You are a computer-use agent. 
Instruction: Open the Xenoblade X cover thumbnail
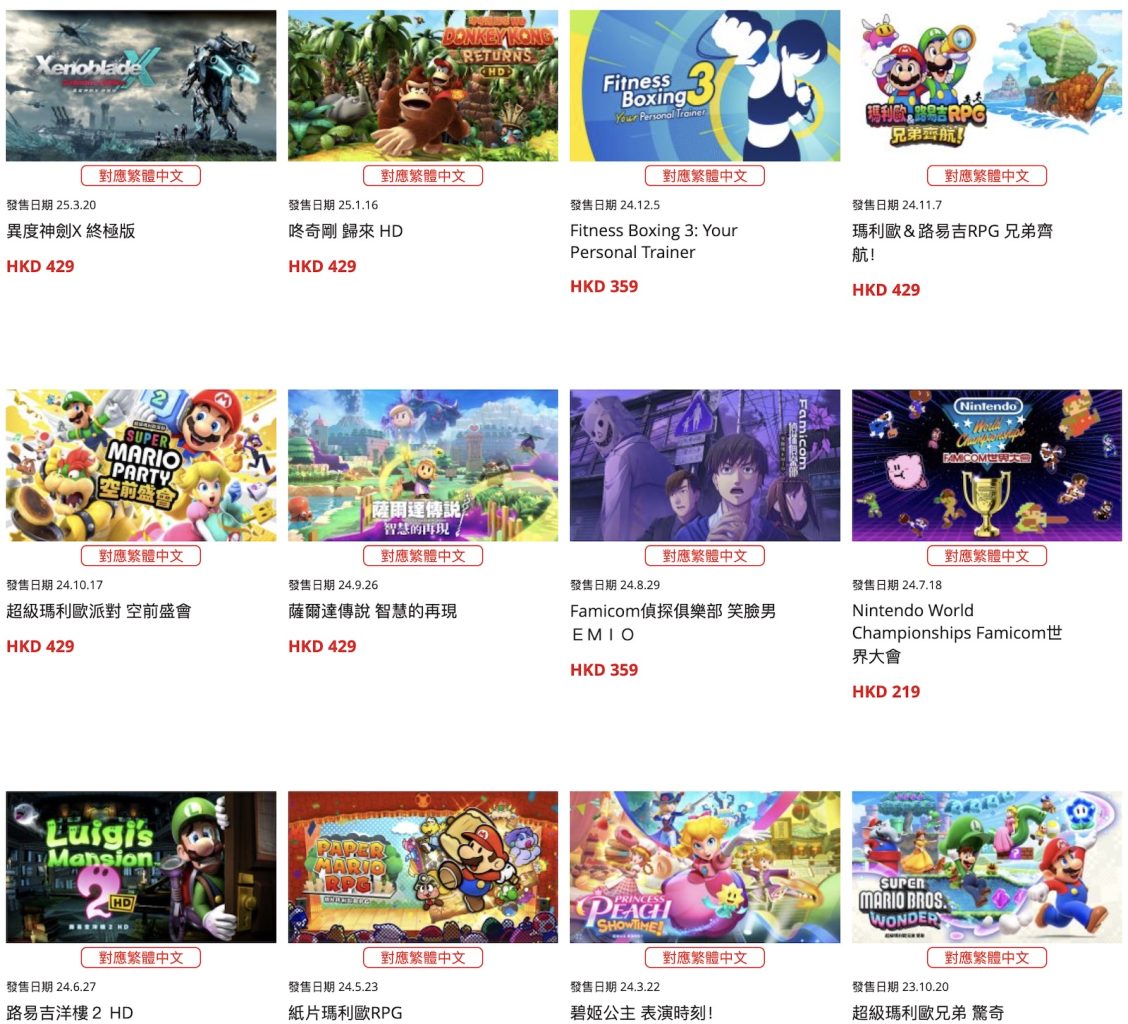[x=141, y=85]
